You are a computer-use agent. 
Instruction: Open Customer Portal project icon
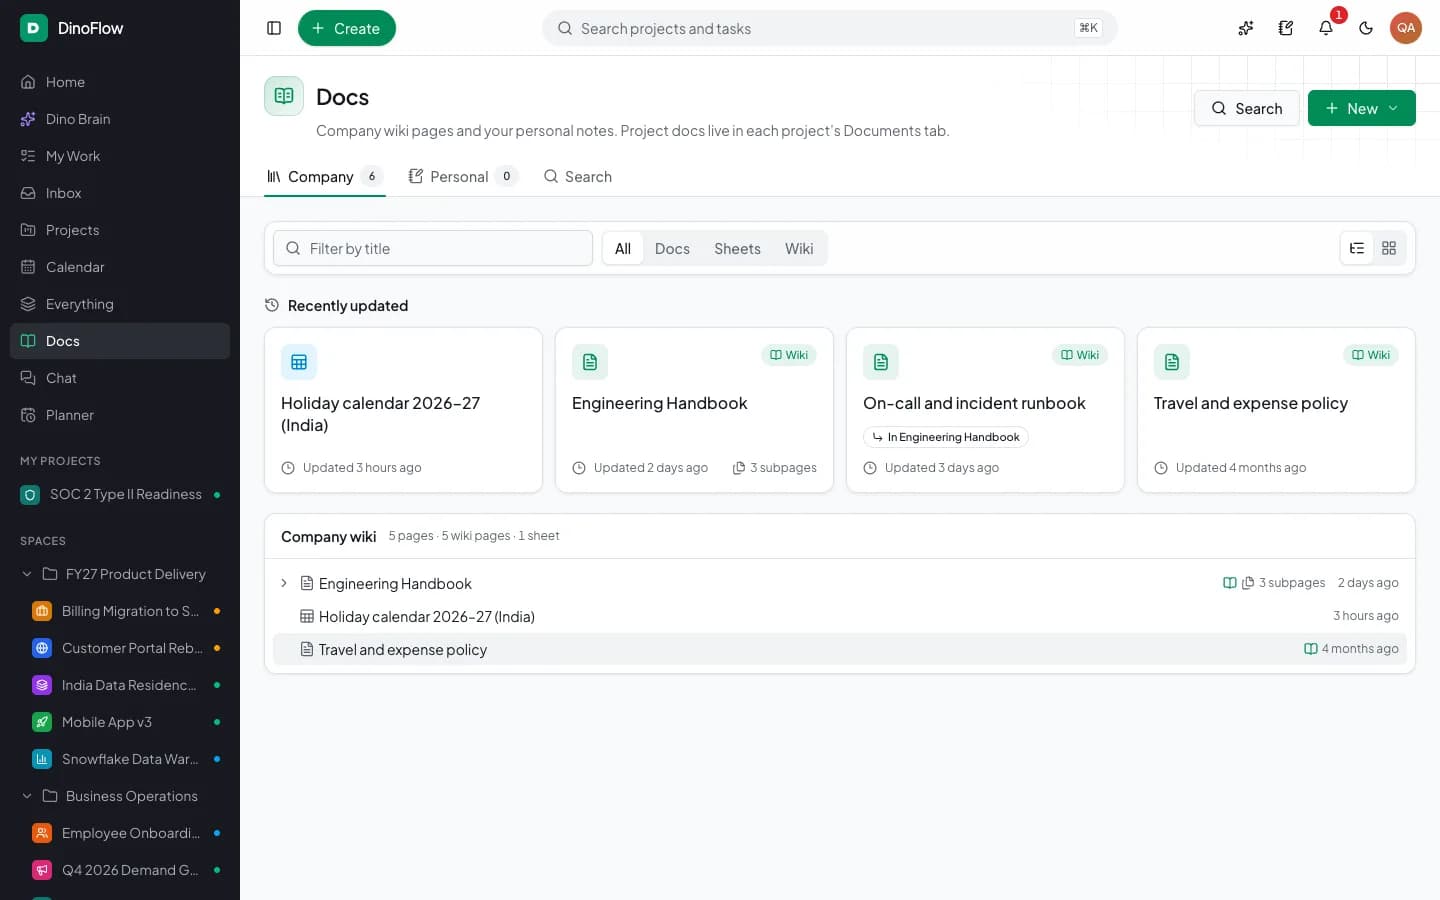tap(42, 648)
